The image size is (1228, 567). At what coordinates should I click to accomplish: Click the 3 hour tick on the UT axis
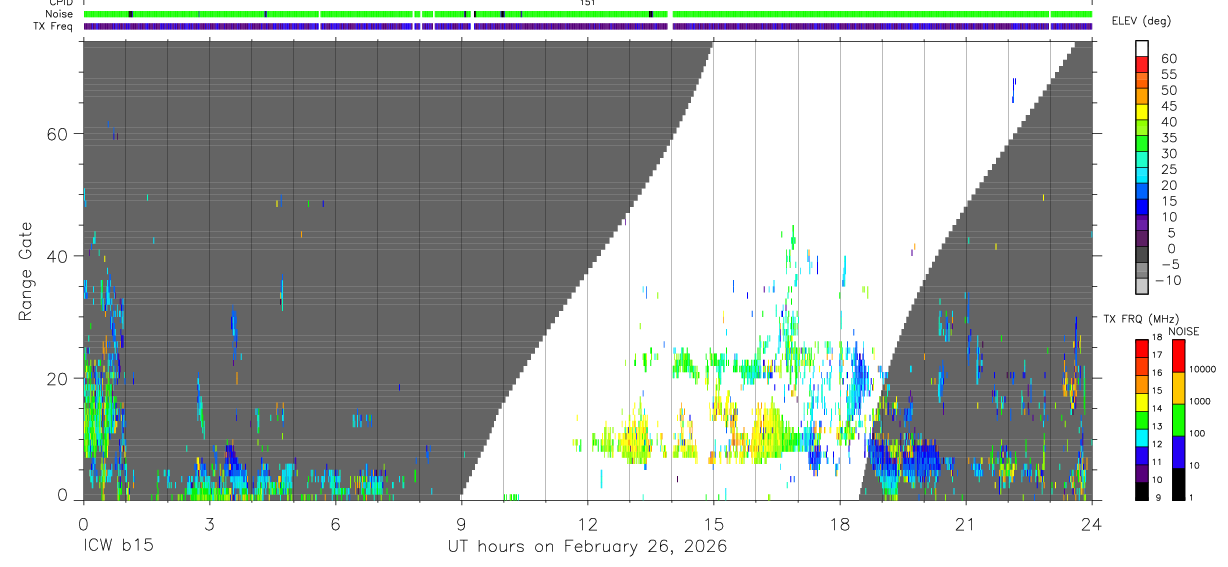coord(209,524)
